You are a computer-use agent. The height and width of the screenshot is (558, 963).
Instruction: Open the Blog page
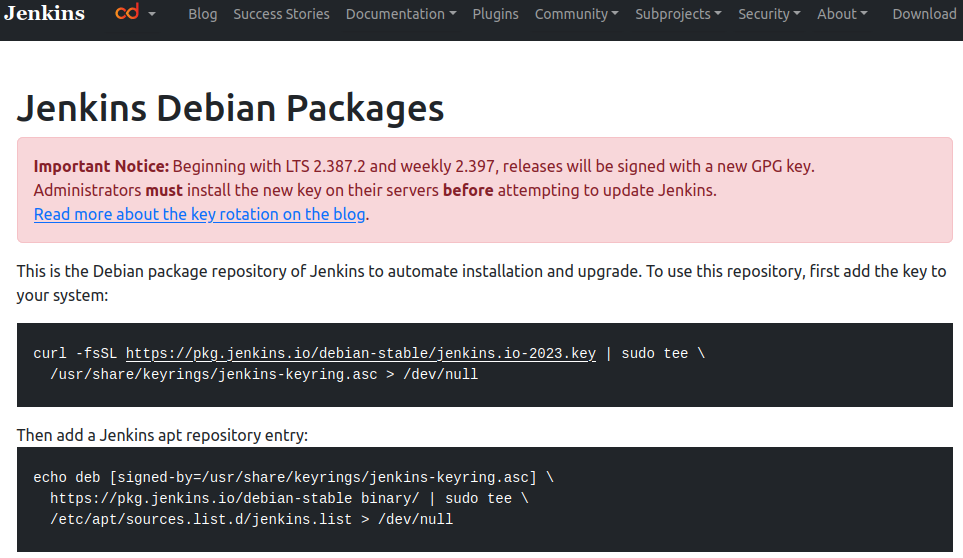pos(203,14)
